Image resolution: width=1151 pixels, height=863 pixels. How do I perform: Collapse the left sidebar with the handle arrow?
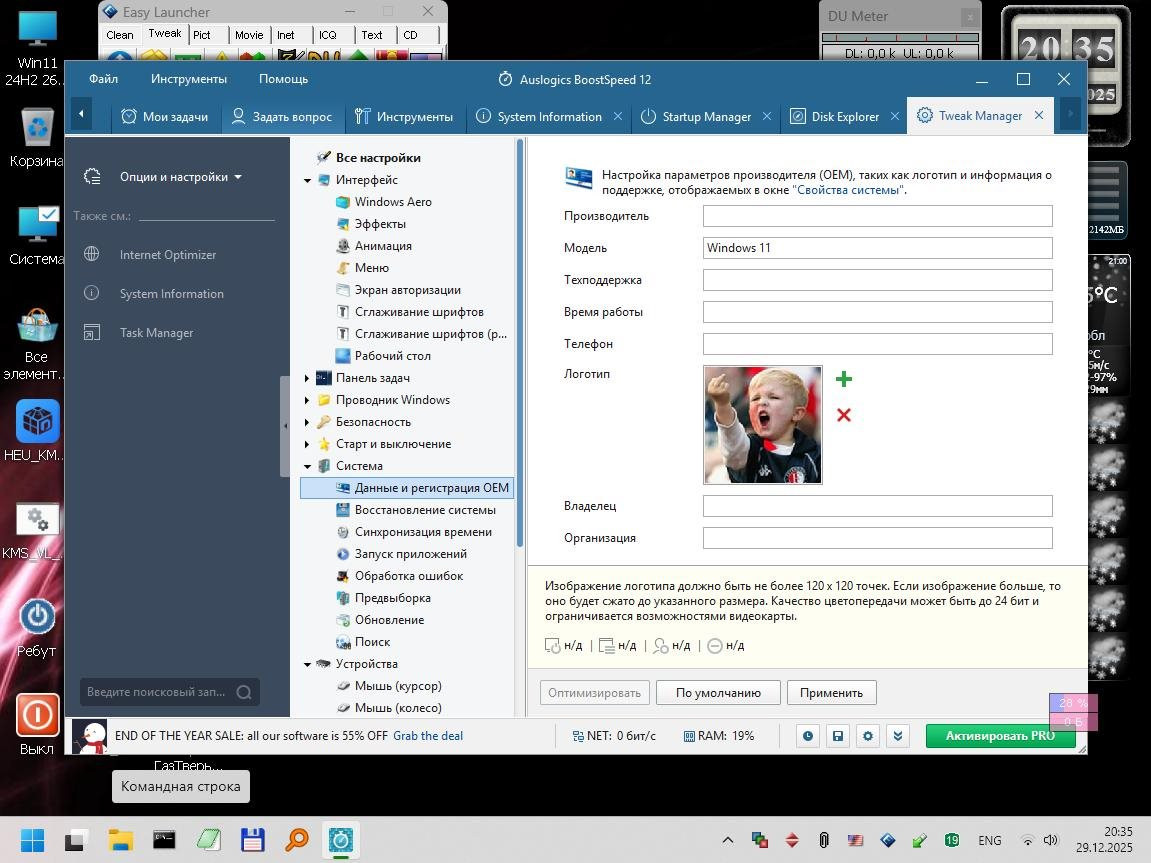click(x=285, y=426)
